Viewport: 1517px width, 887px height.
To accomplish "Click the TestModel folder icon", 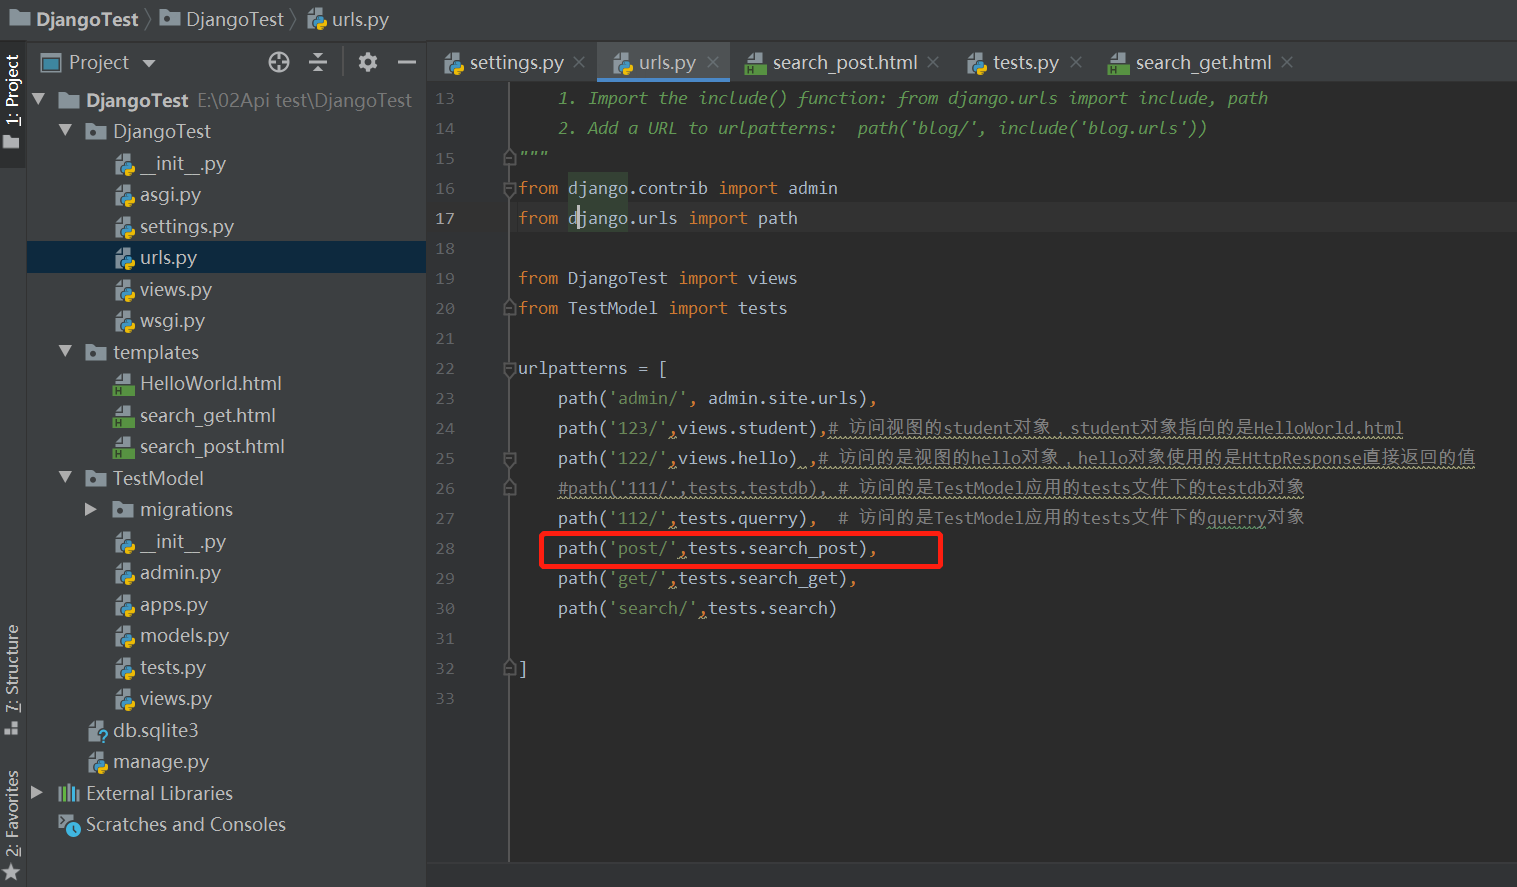I will (x=96, y=478).
